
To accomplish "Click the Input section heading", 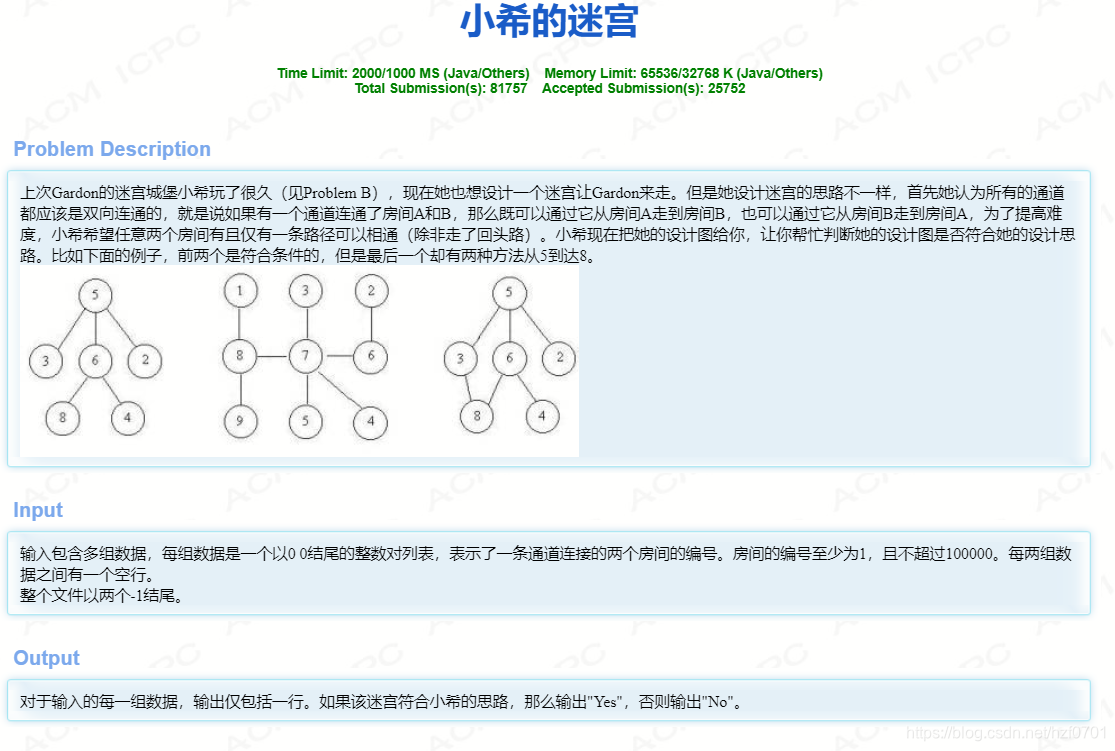I will (x=38, y=510).
